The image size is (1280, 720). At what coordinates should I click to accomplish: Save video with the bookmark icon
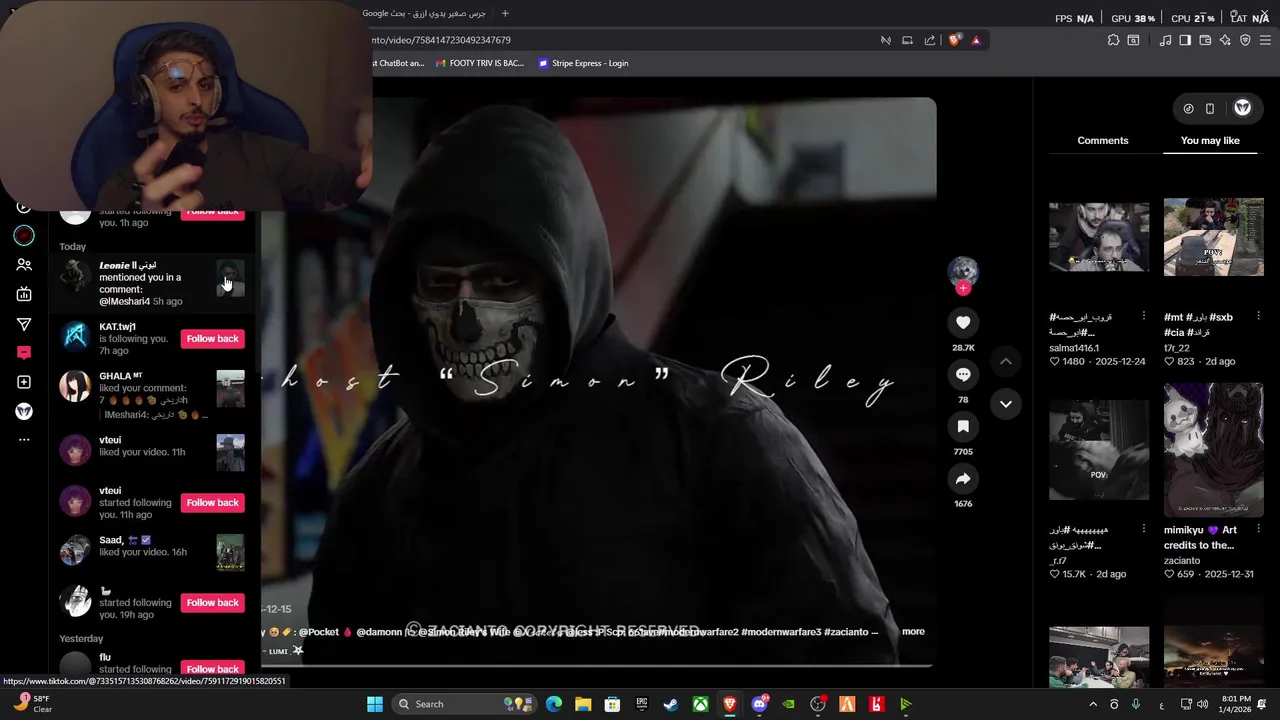[963, 426]
